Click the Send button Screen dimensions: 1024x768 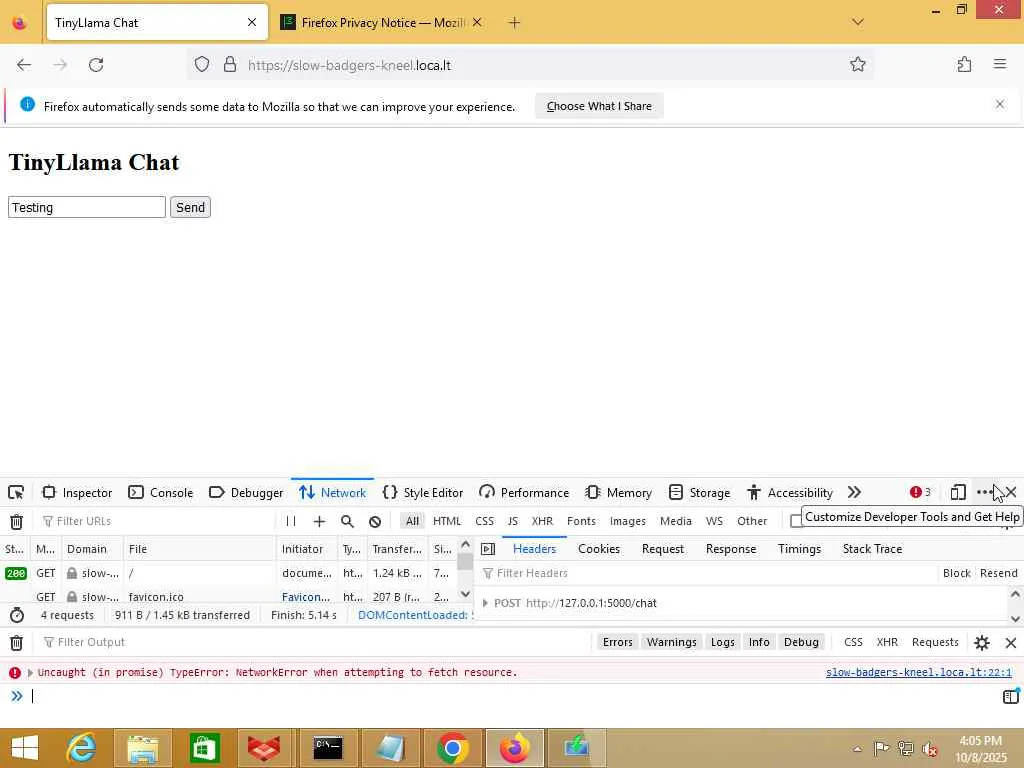click(190, 208)
